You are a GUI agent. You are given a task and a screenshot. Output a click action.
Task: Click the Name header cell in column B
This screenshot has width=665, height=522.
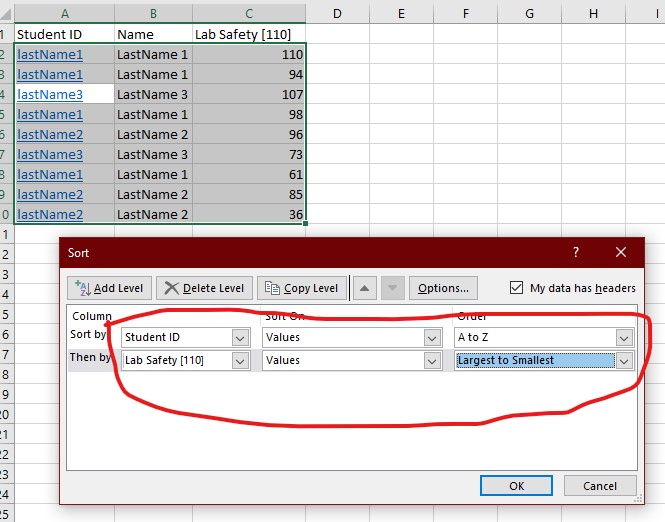click(152, 34)
